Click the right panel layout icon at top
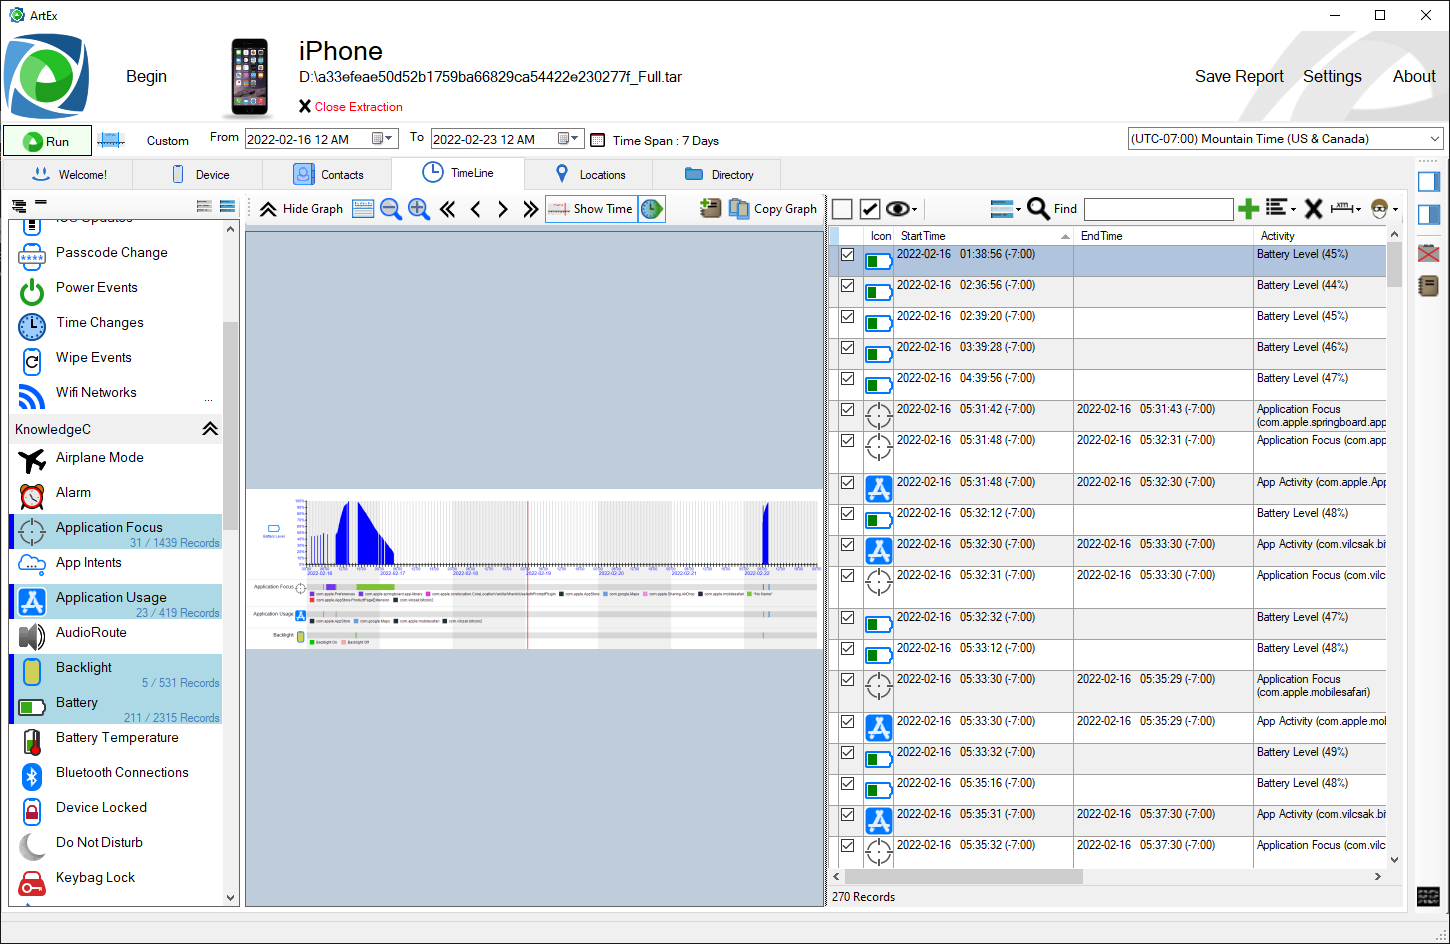1450x944 pixels. (x=1429, y=181)
